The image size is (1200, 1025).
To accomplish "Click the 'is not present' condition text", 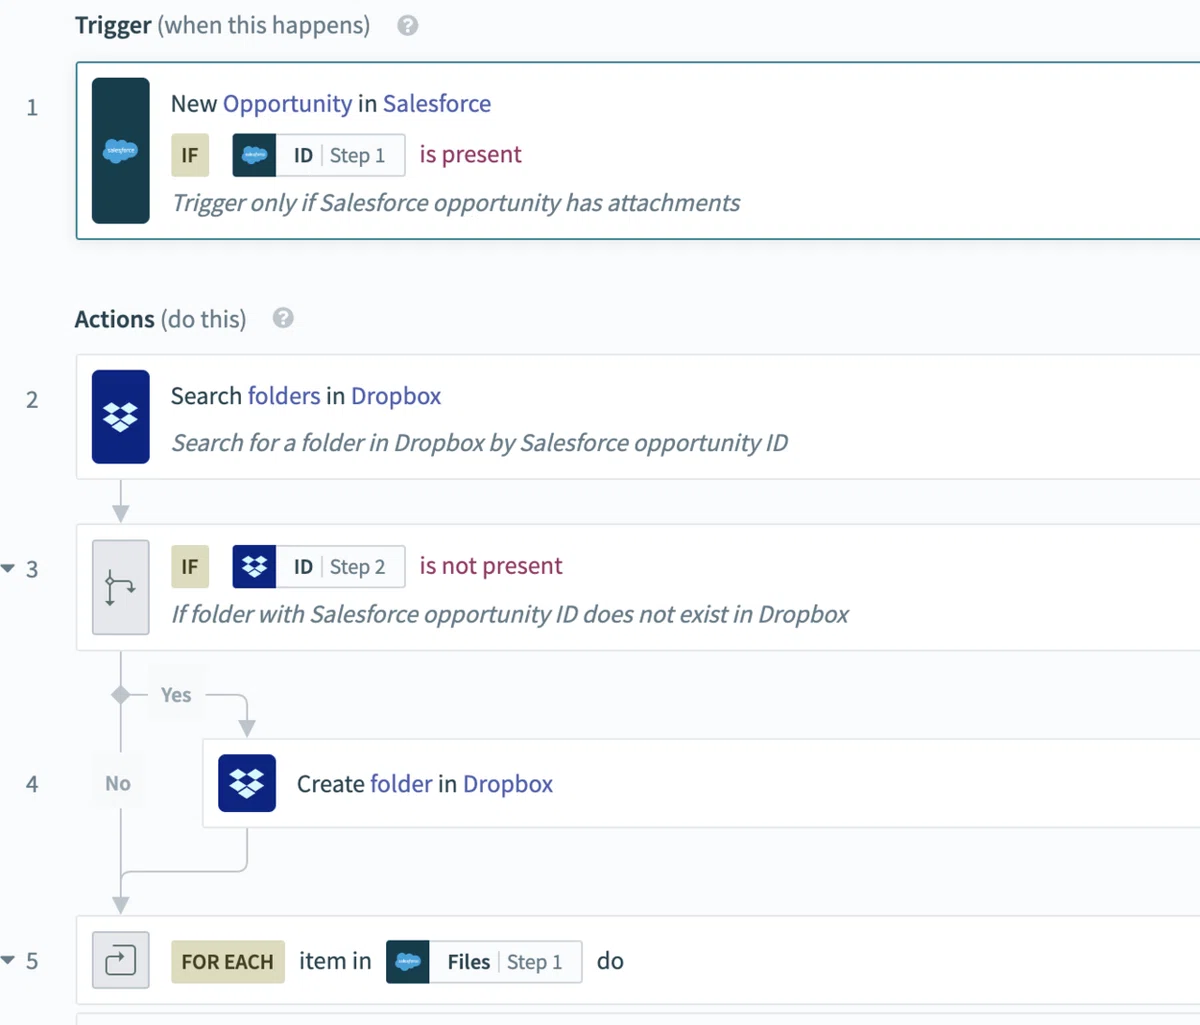I will coord(491,566).
